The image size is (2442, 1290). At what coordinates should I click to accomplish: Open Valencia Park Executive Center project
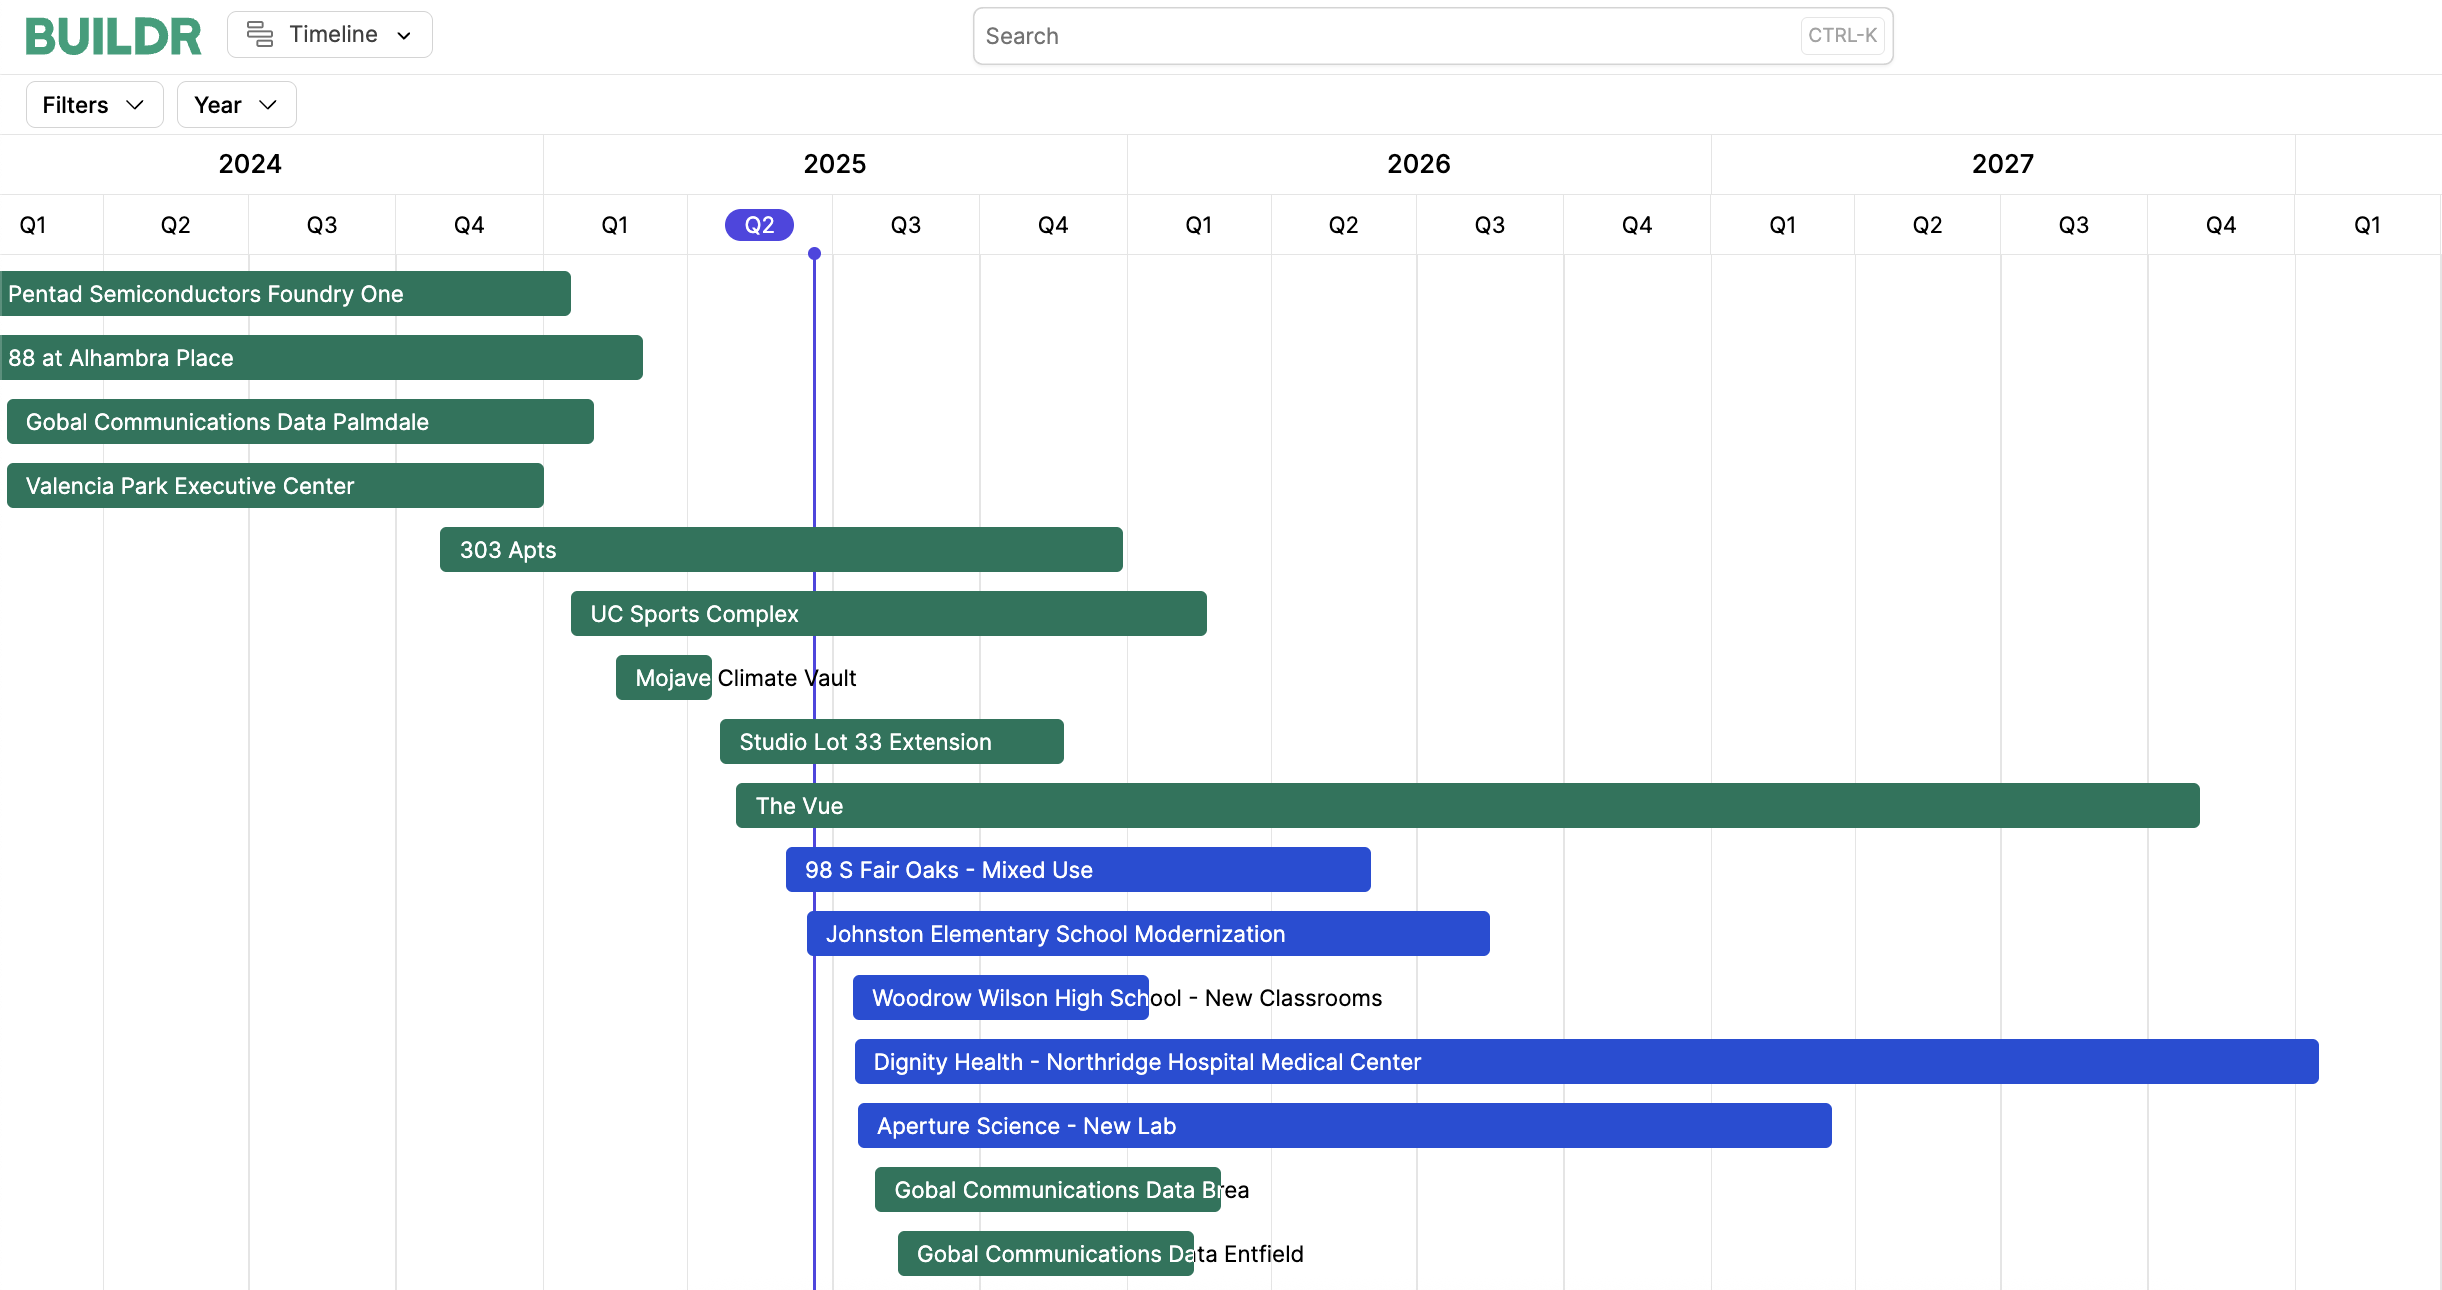click(x=275, y=486)
